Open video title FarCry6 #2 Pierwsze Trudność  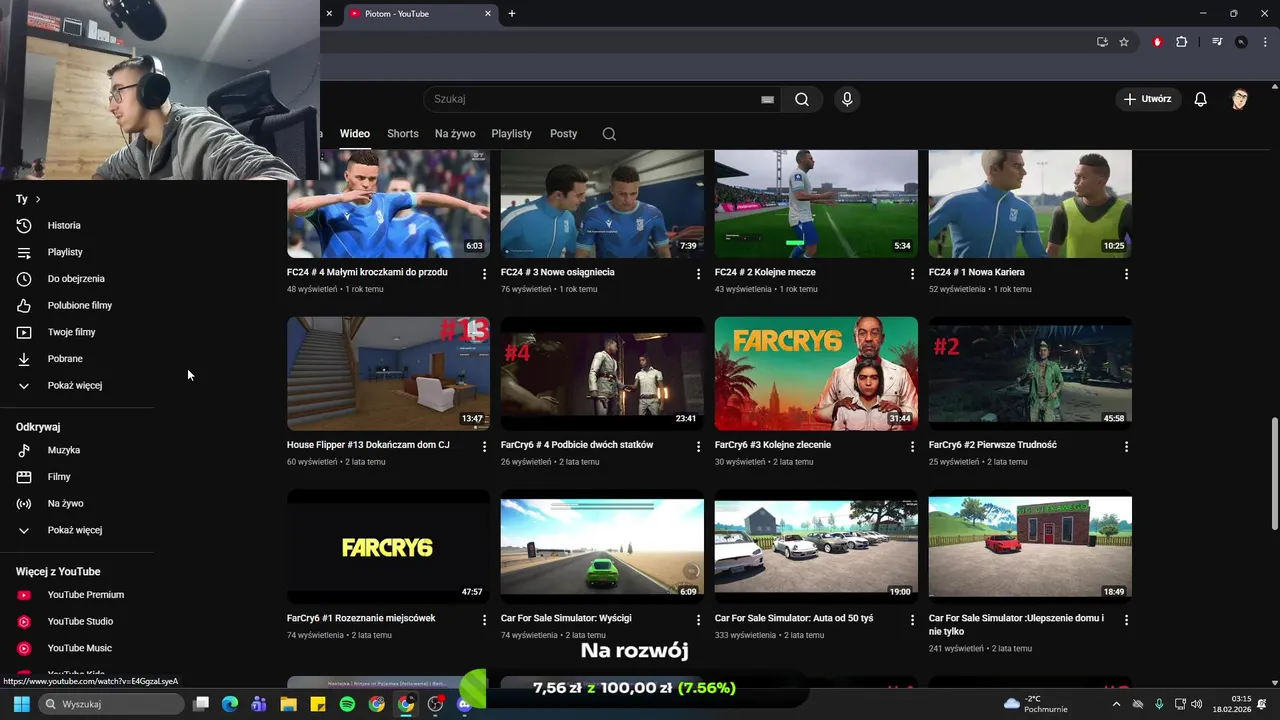click(x=992, y=445)
